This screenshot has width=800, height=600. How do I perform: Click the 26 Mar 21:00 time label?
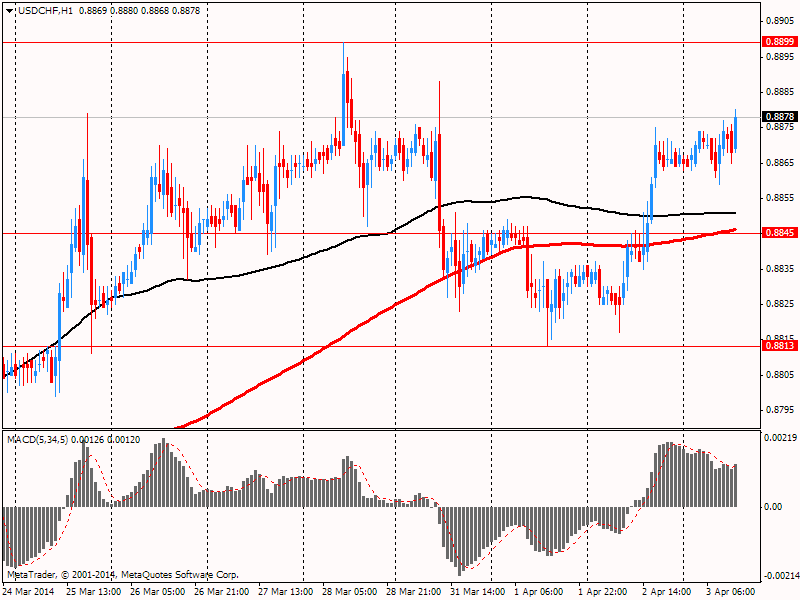coord(221,592)
